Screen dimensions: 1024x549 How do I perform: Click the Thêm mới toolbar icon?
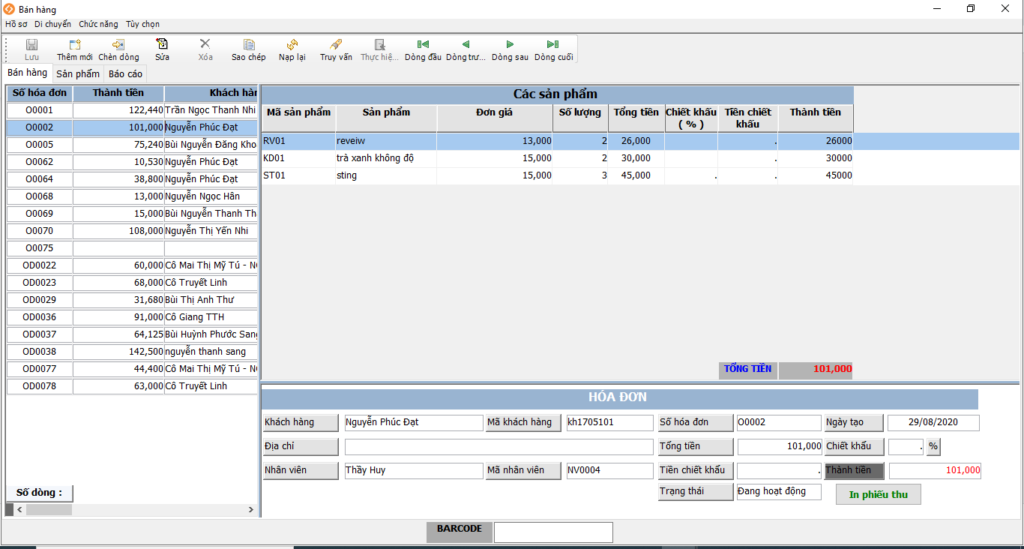pos(75,45)
